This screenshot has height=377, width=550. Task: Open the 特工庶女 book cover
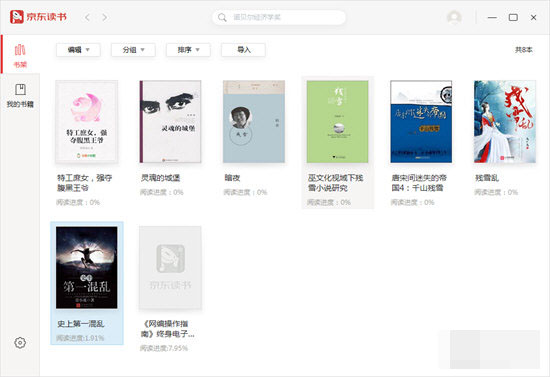[x=87, y=122]
